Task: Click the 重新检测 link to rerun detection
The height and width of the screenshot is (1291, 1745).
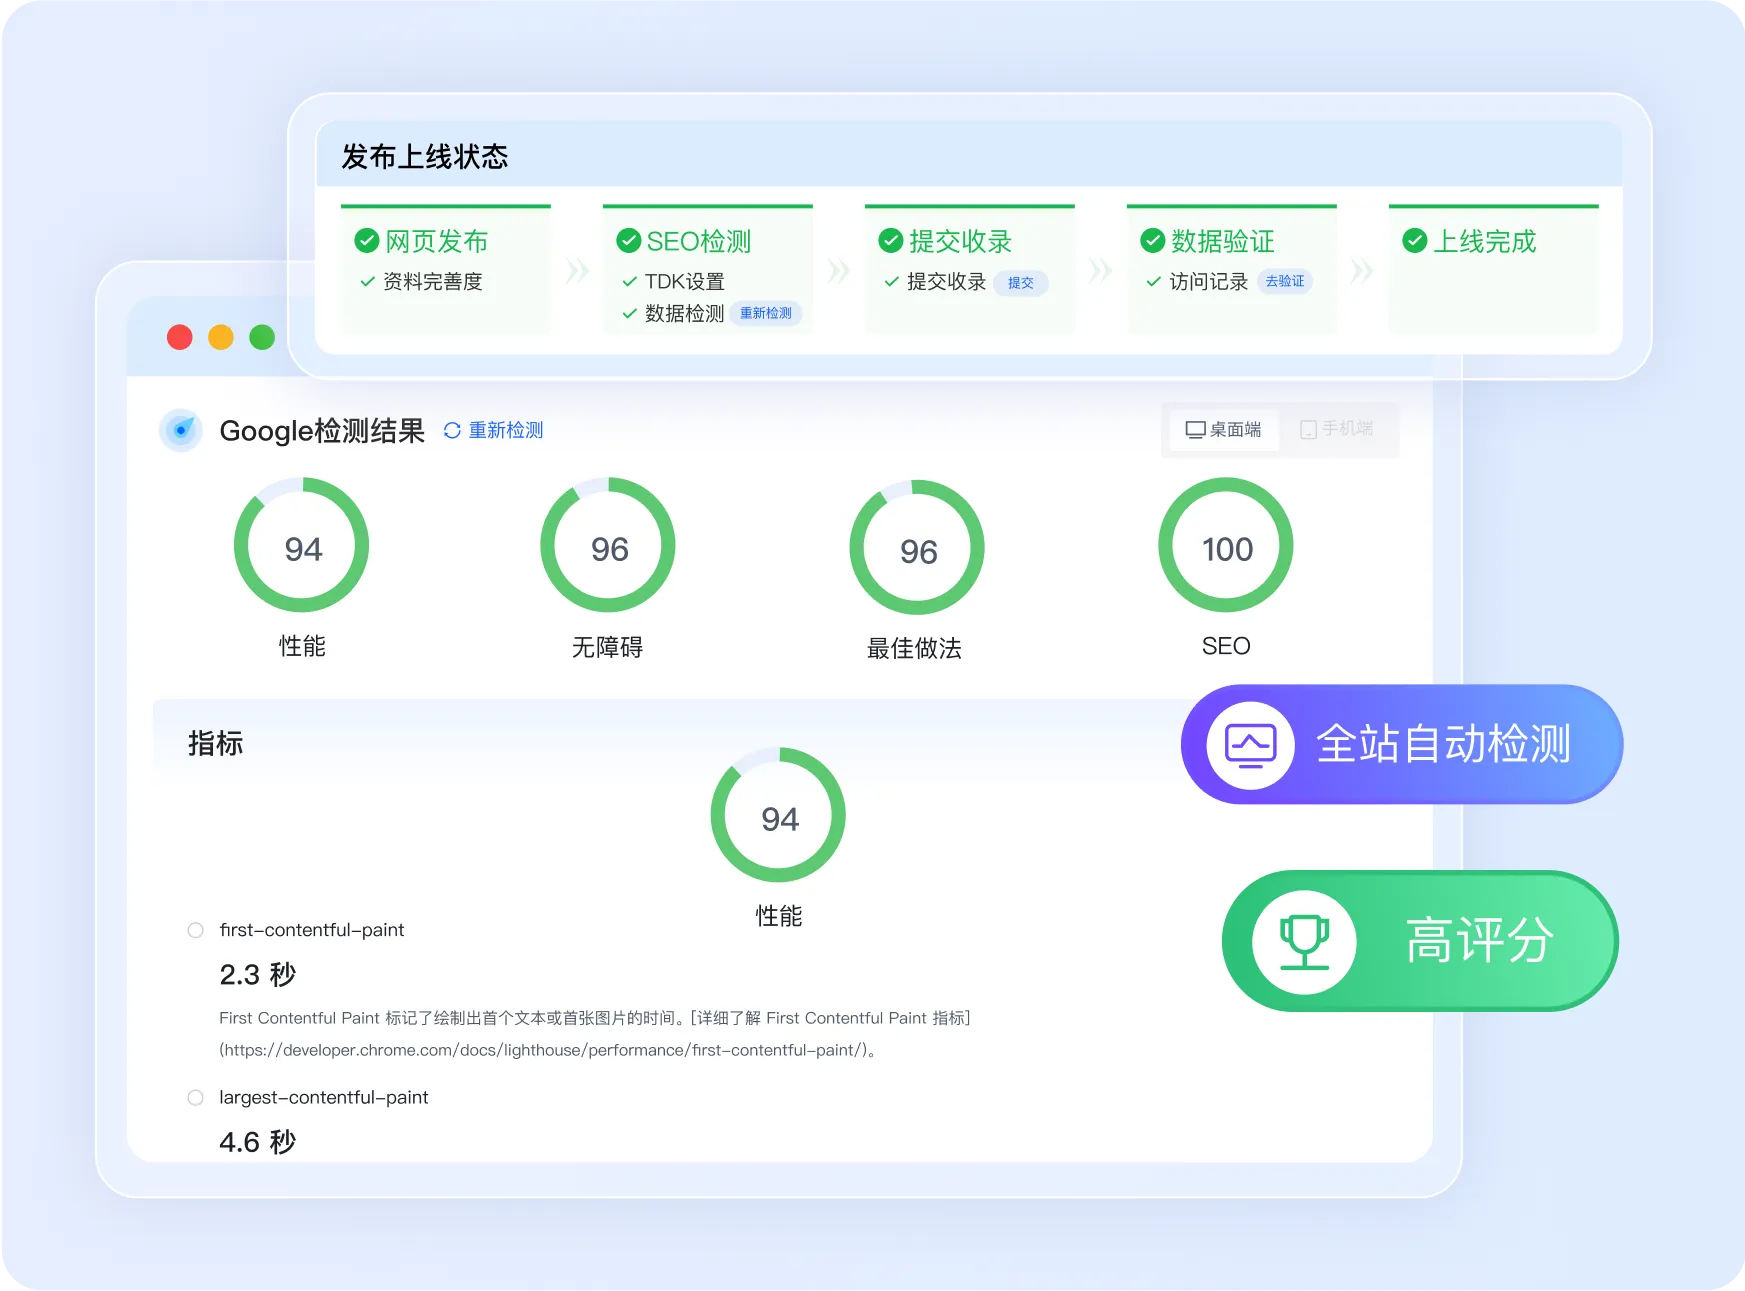Action: [x=503, y=431]
